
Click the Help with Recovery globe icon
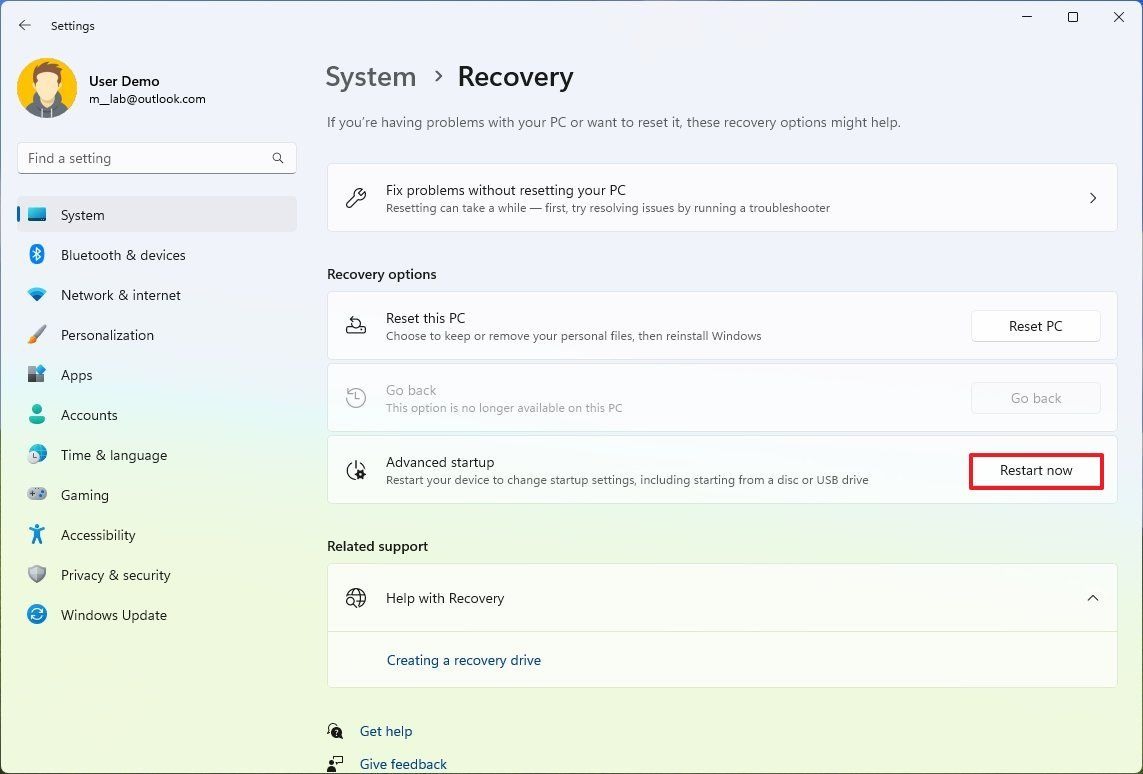[x=356, y=598]
